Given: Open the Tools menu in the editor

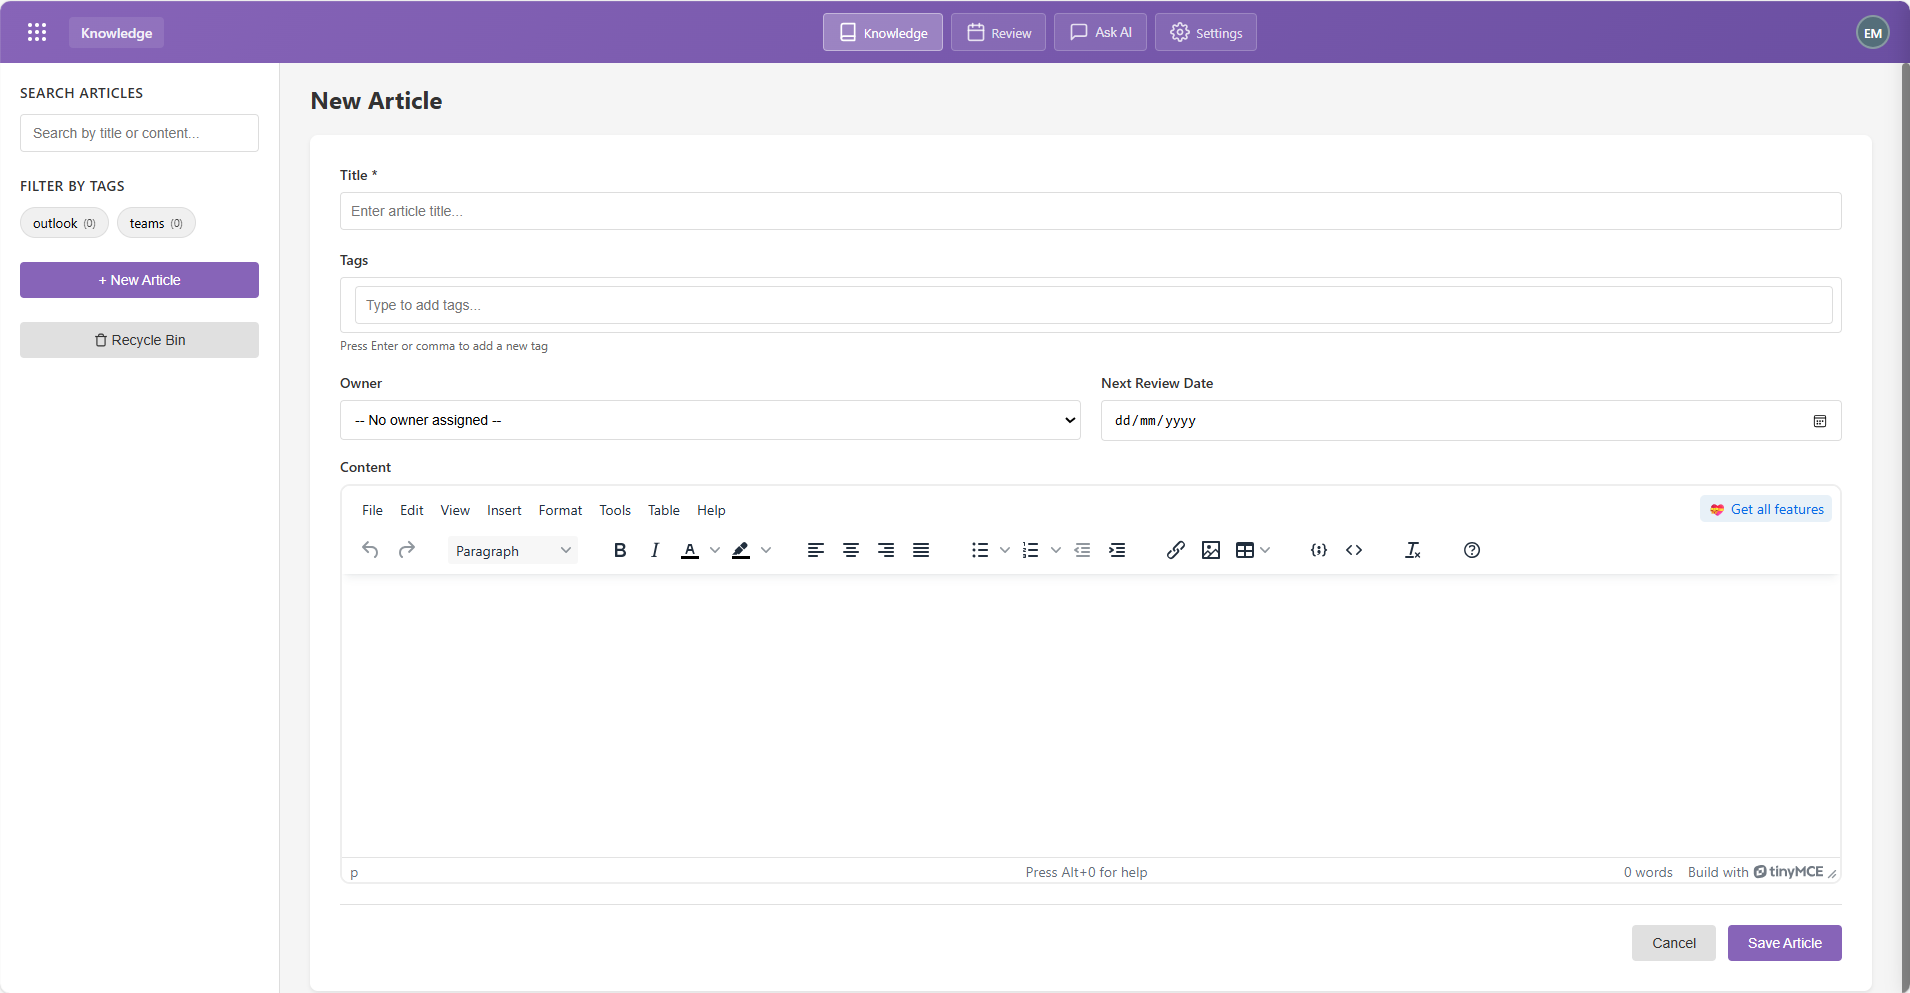Looking at the screenshot, I should pyautogui.click(x=615, y=510).
